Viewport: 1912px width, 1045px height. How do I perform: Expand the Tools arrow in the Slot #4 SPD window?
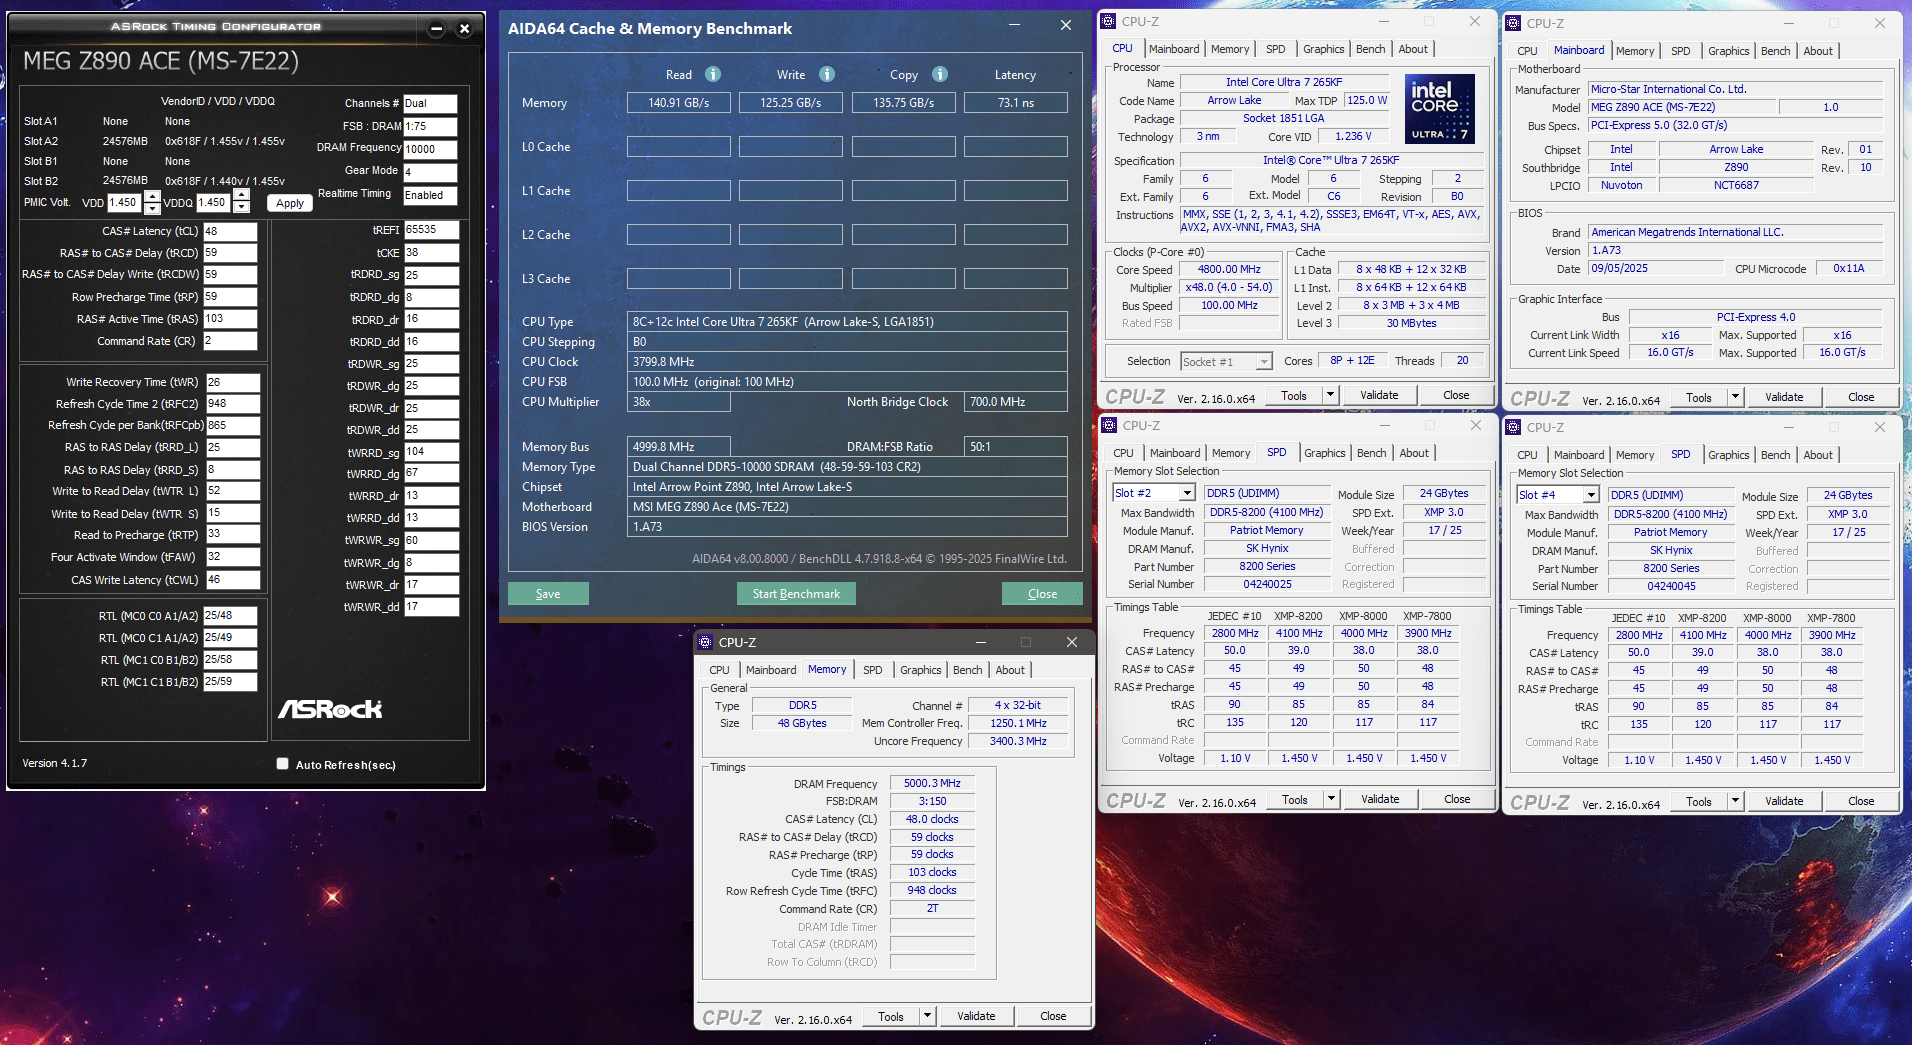pyautogui.click(x=1735, y=801)
